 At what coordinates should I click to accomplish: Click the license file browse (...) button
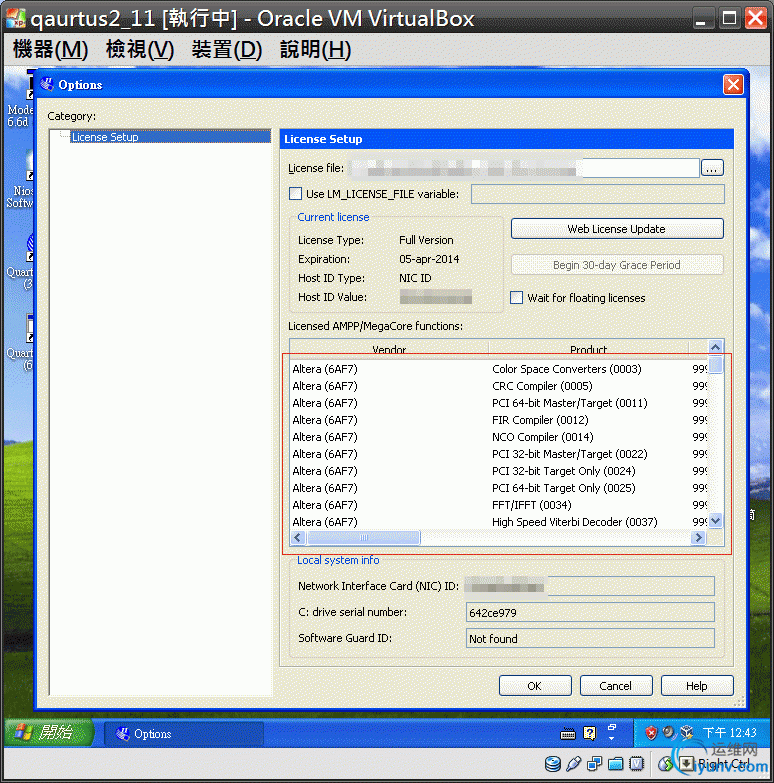point(712,168)
